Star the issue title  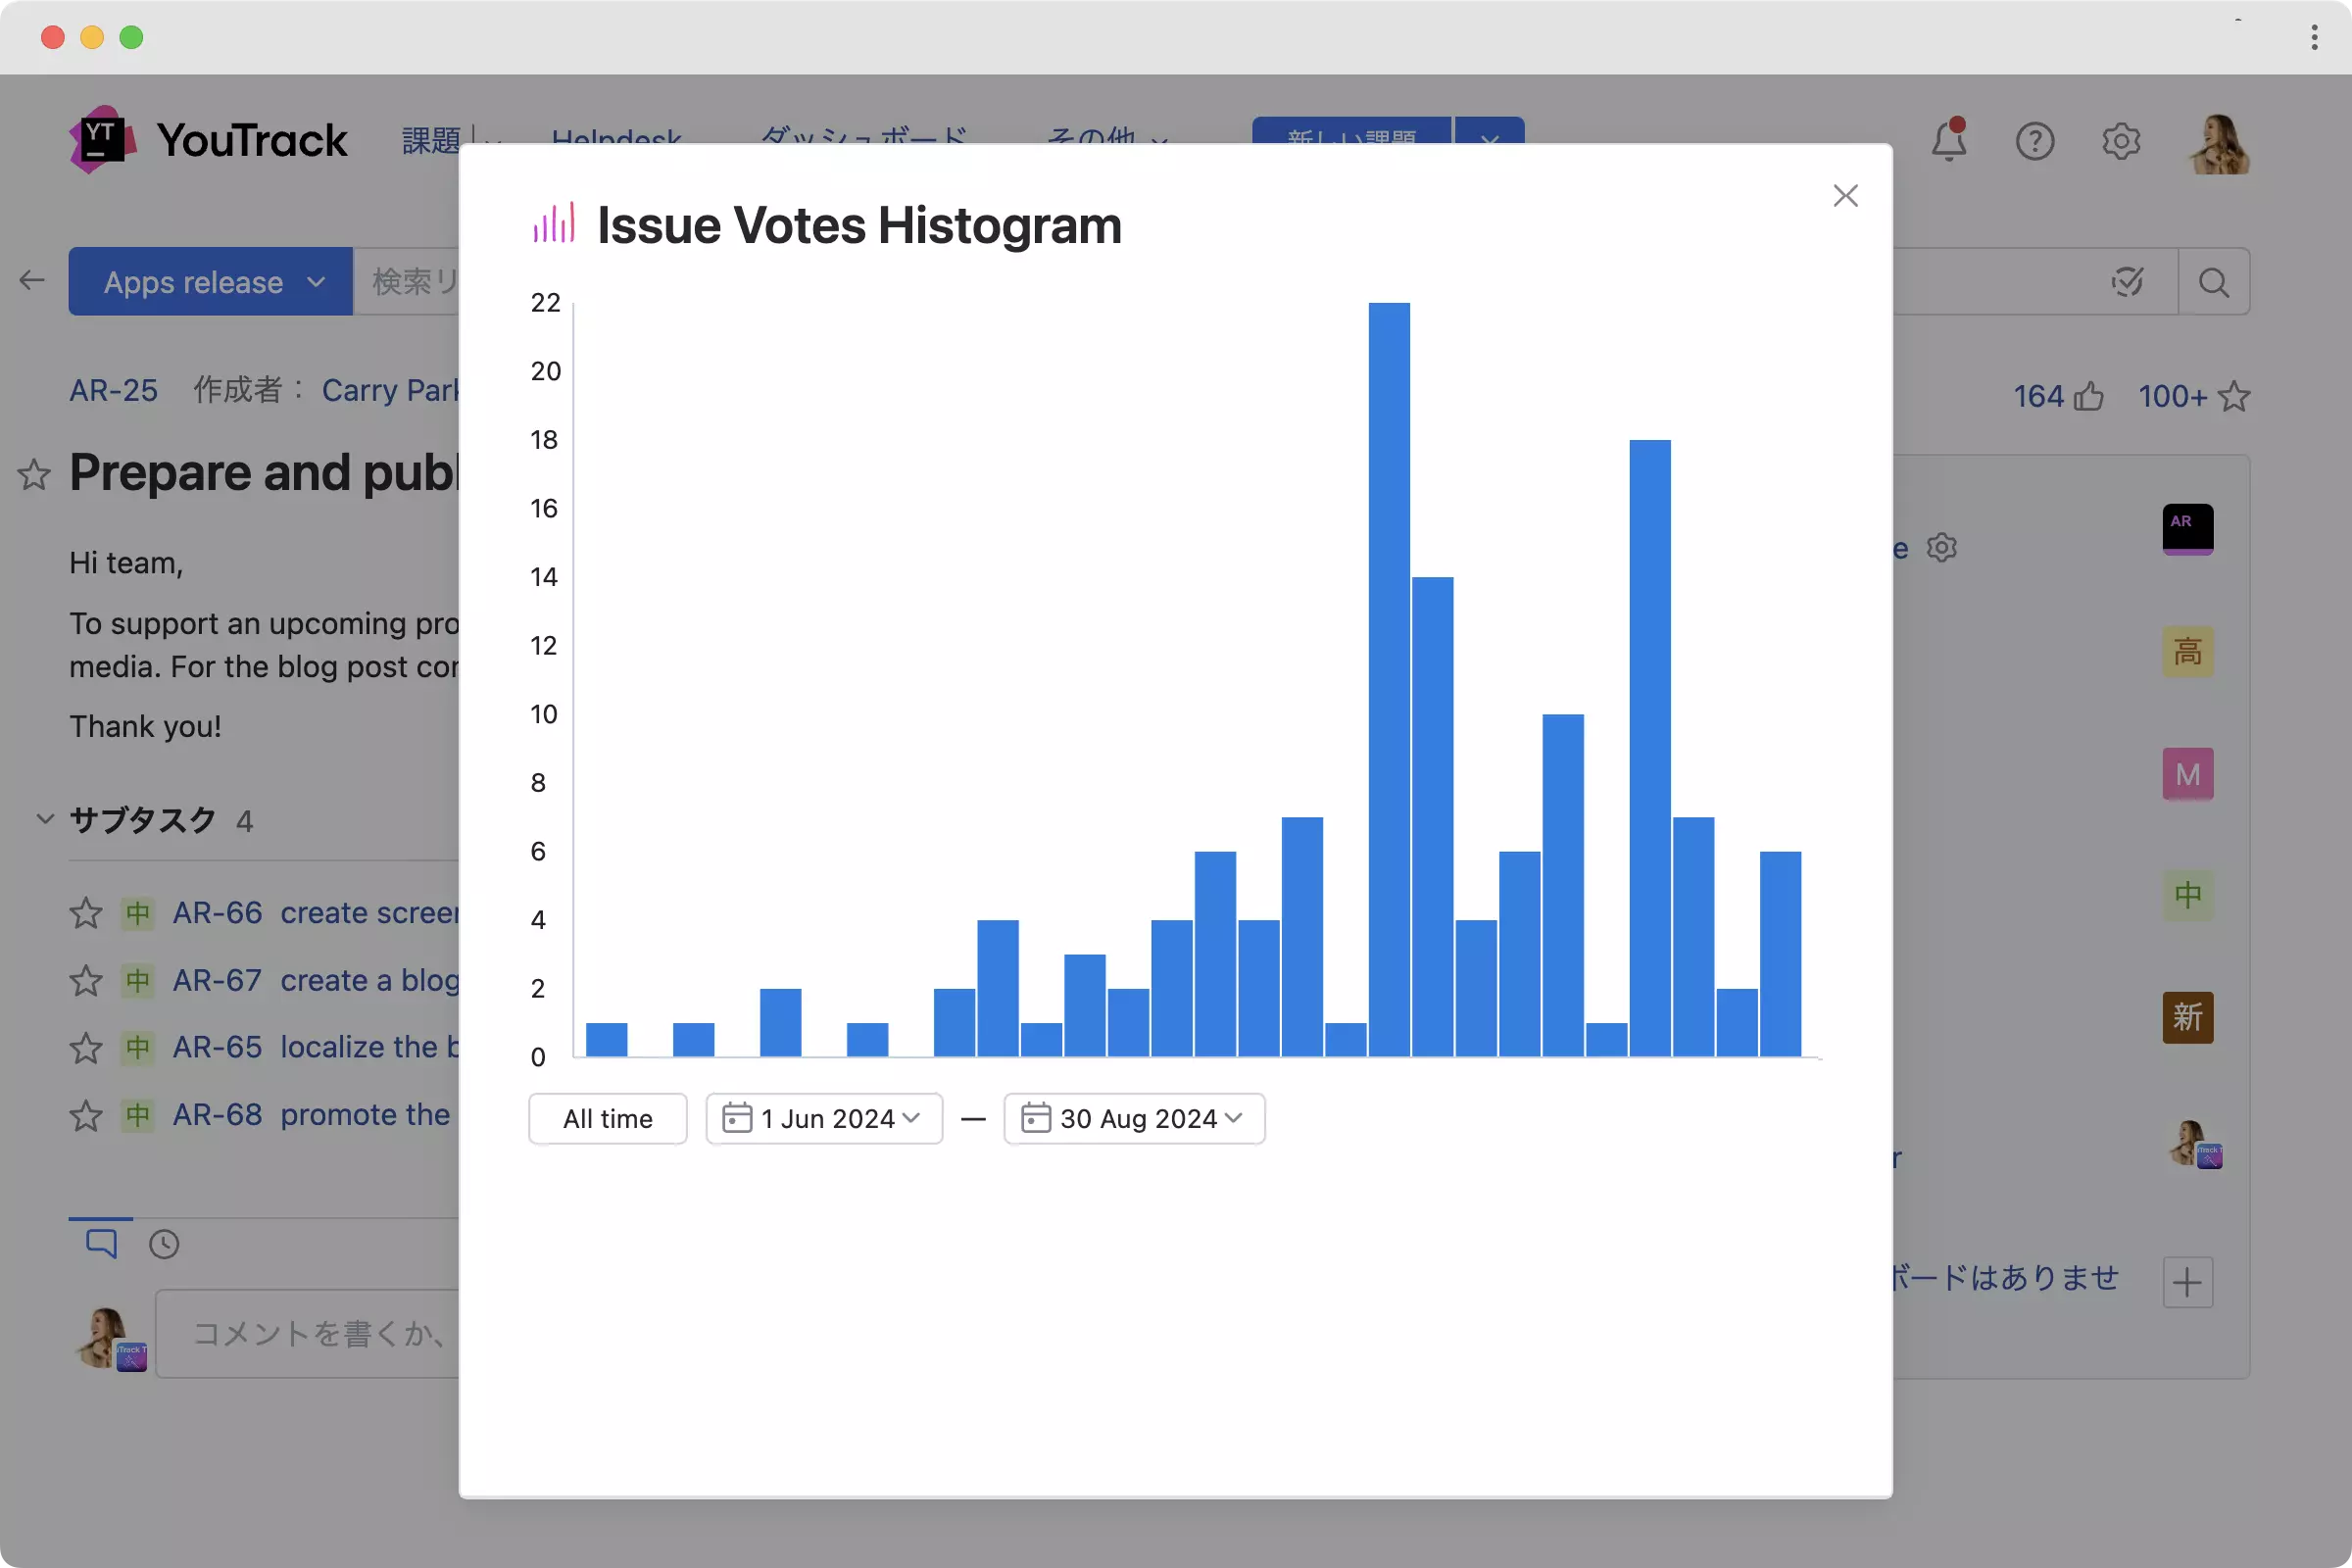click(34, 474)
